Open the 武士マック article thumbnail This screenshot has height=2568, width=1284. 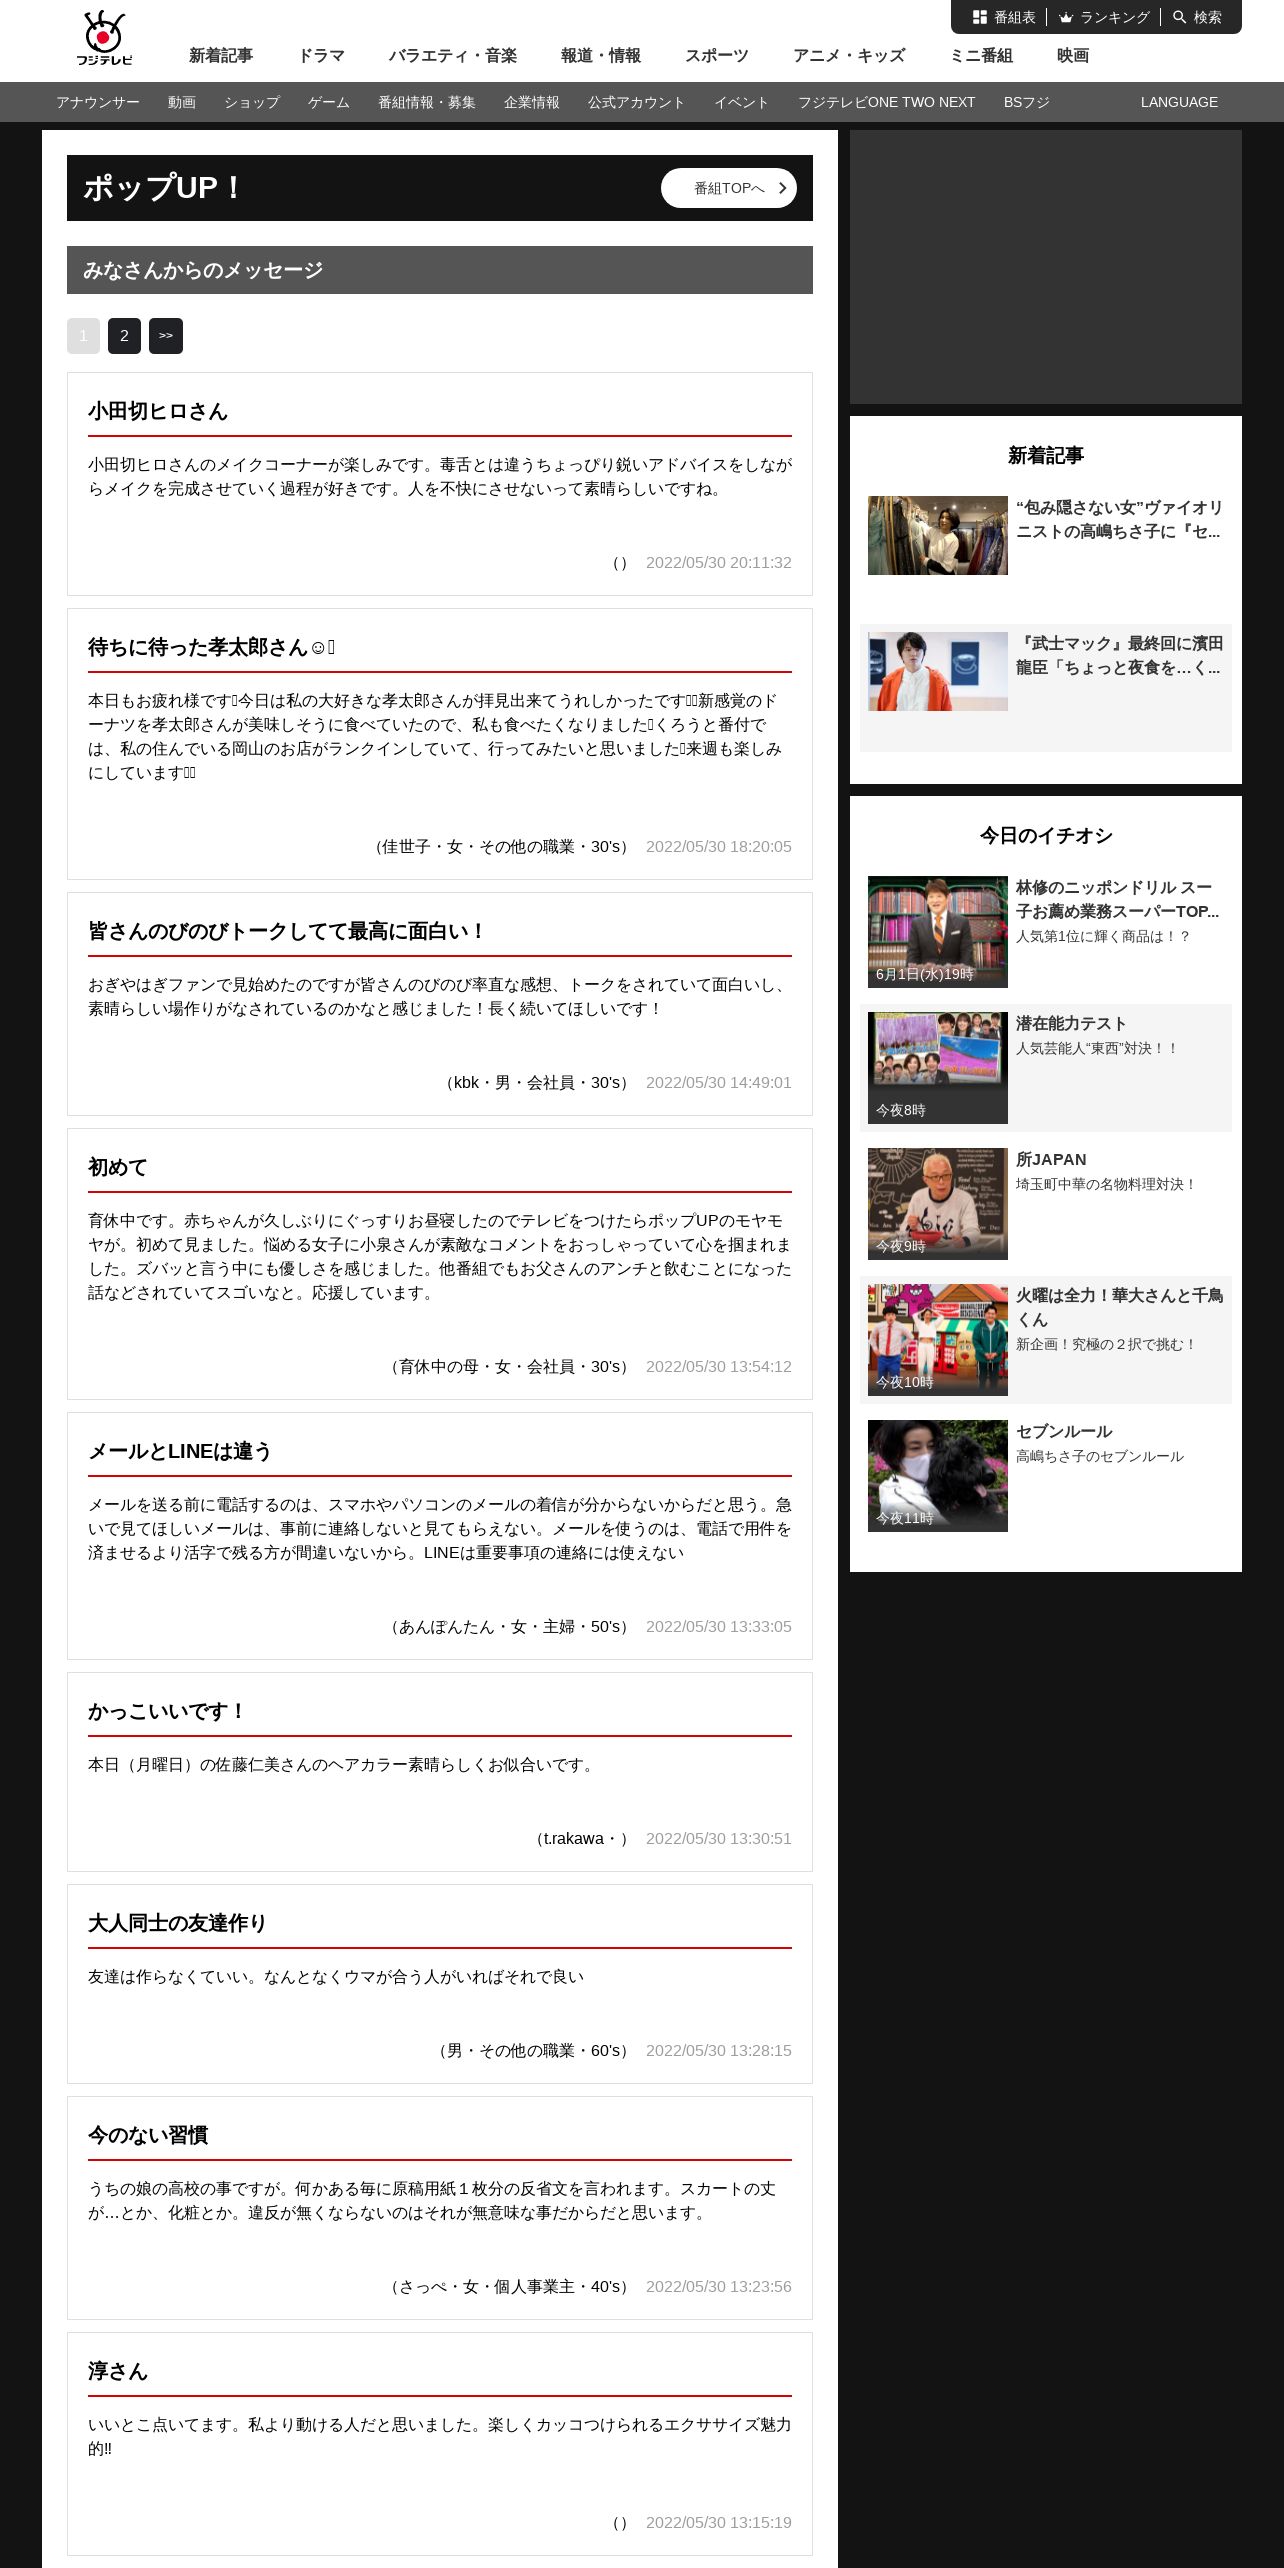(x=938, y=671)
